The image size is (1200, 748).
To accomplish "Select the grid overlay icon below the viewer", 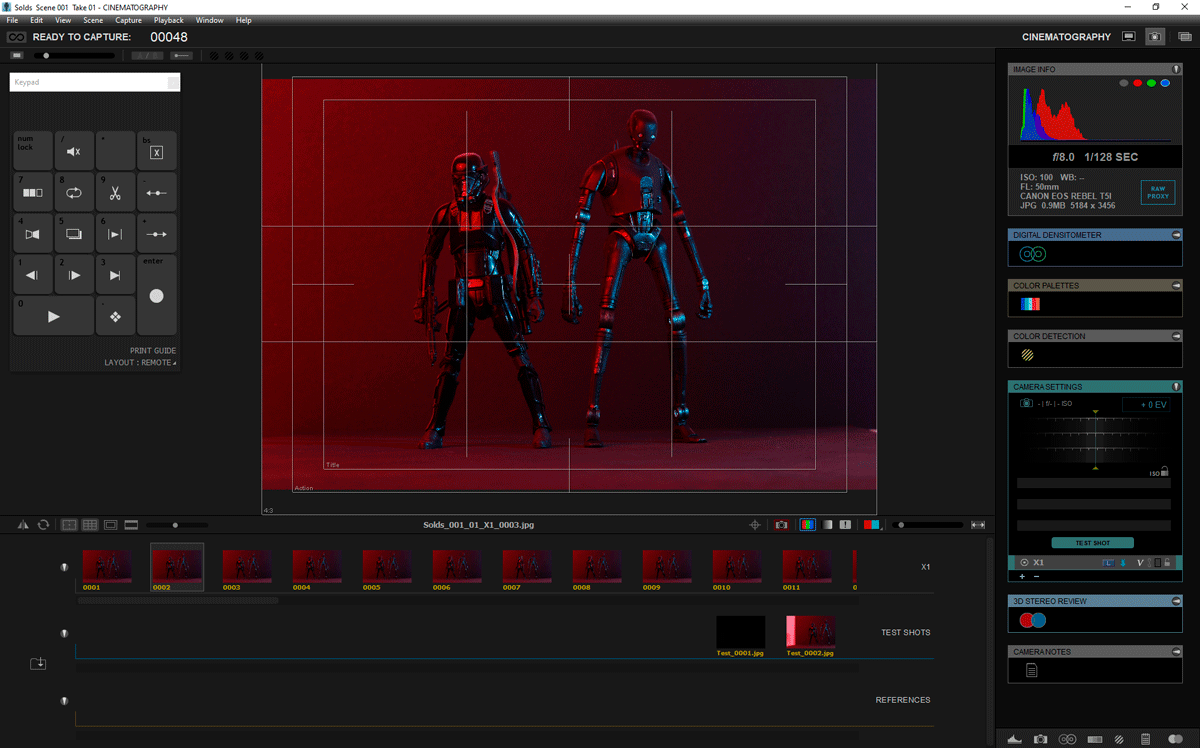I will tap(90, 525).
